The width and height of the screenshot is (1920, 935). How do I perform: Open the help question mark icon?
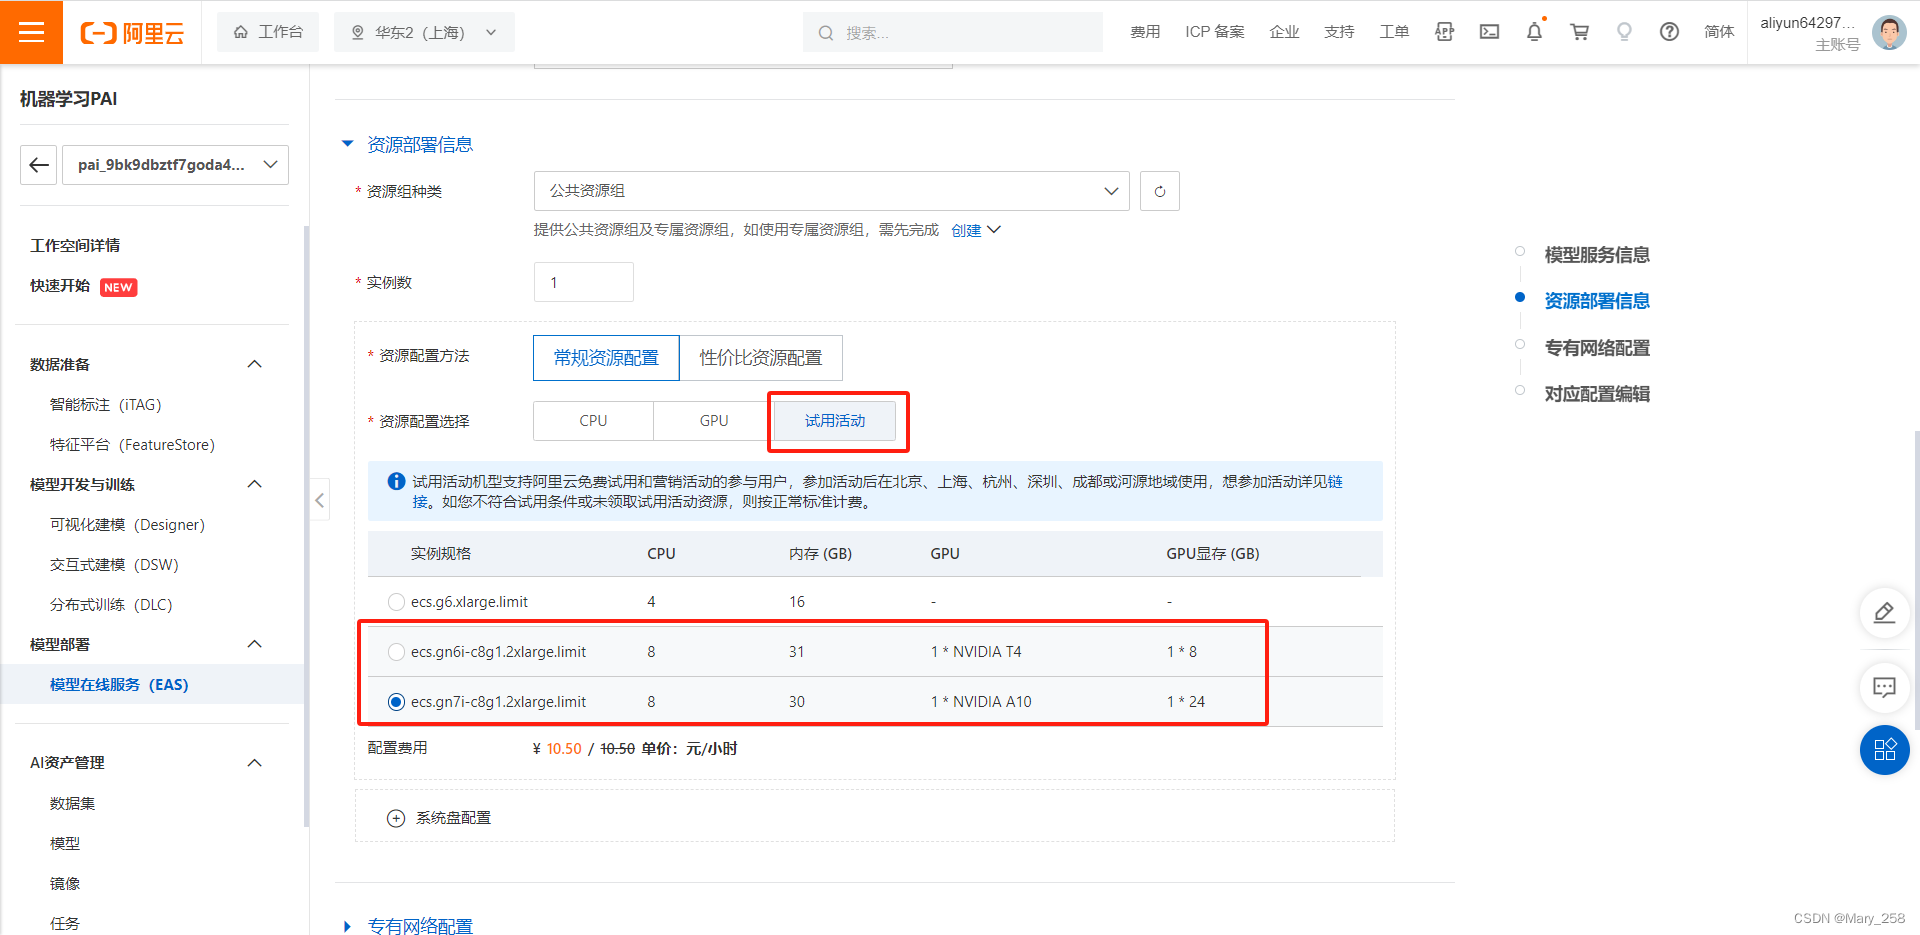point(1669,32)
